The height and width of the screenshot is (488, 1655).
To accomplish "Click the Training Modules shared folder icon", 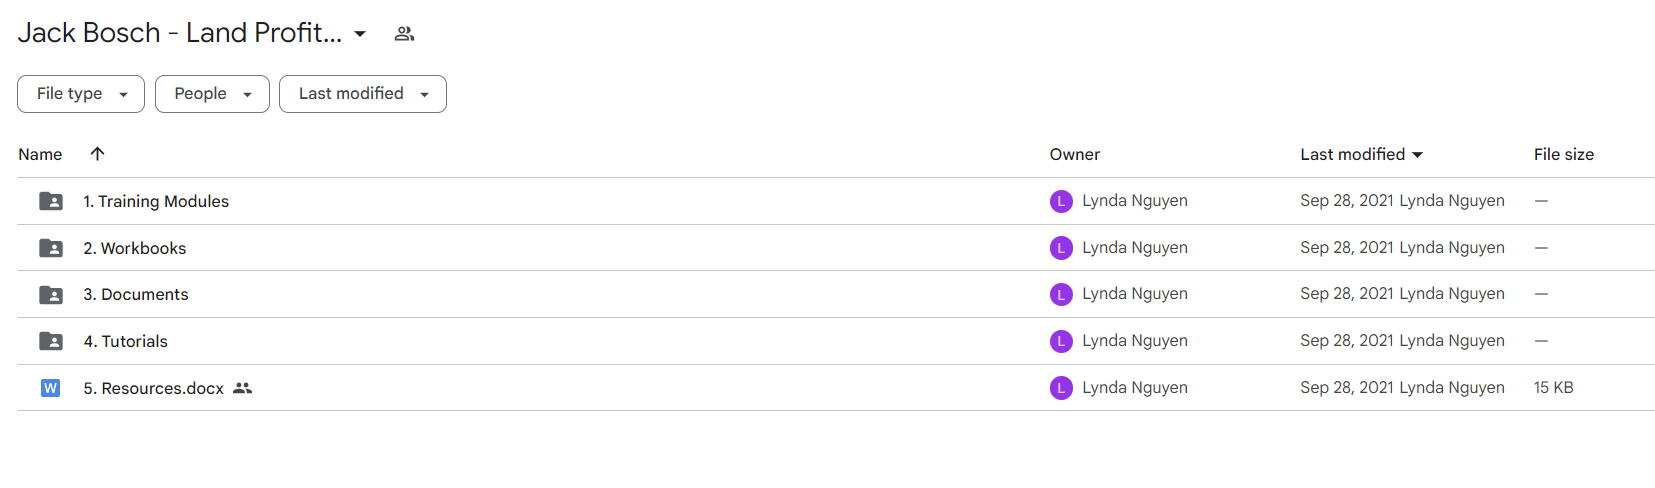I will click(51, 201).
